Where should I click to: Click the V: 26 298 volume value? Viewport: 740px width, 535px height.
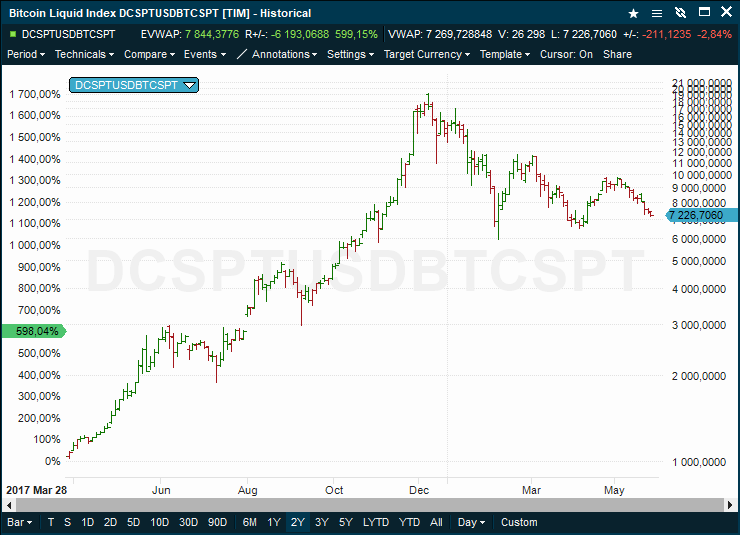point(521,34)
